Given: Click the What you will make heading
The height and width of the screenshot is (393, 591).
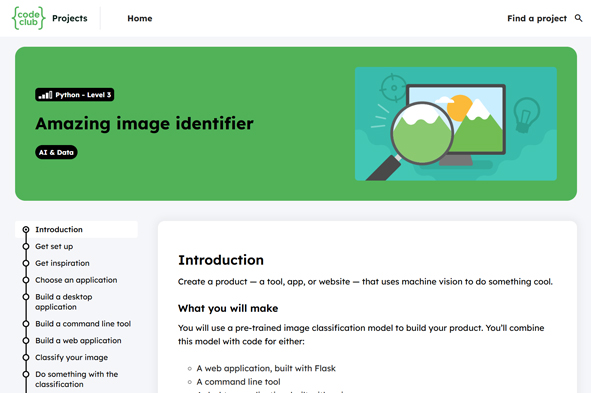Looking at the screenshot, I should point(228,308).
